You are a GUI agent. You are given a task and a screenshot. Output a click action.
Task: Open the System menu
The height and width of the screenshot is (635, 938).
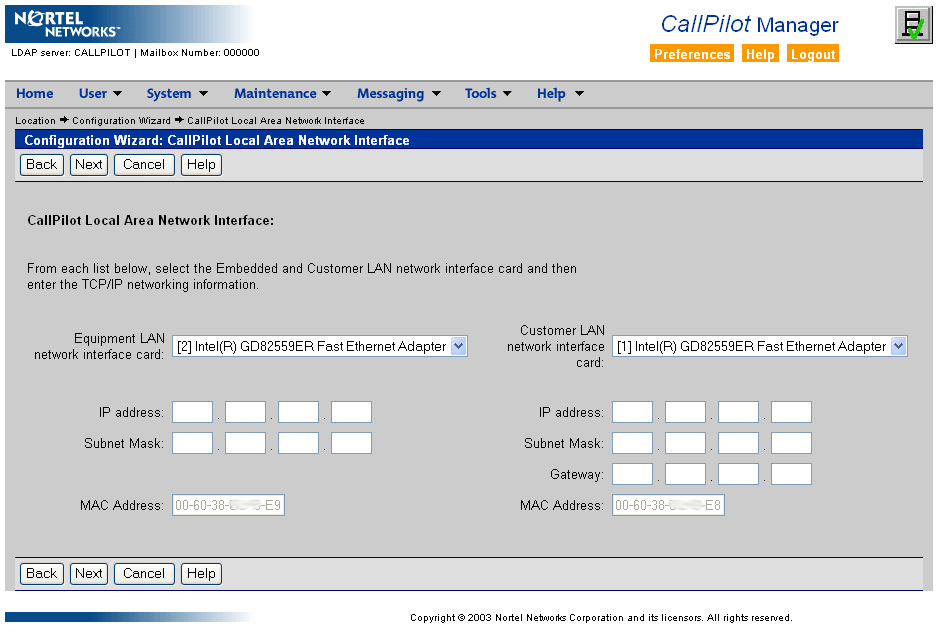tap(177, 93)
